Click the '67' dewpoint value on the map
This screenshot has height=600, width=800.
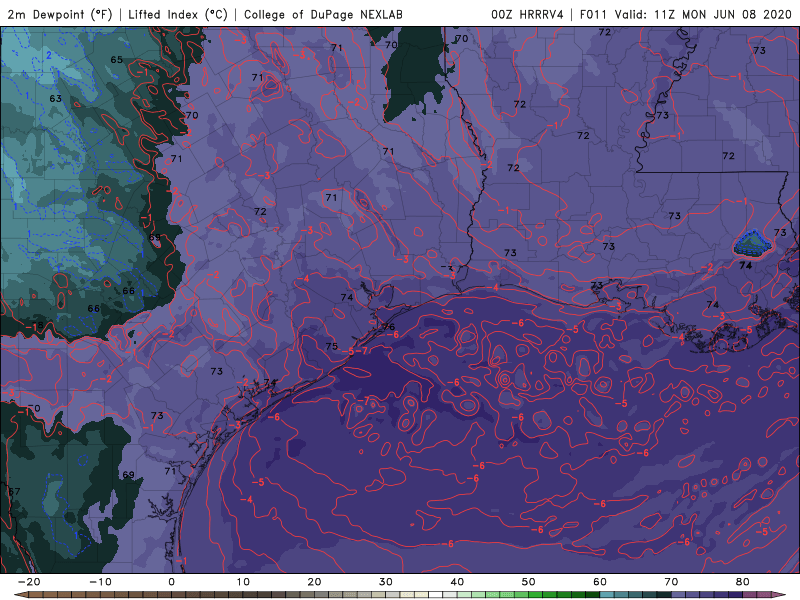[x=14, y=491]
